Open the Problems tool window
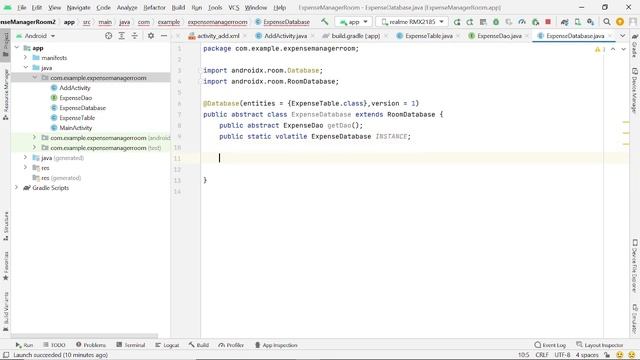The image size is (640, 360). [x=91, y=345]
